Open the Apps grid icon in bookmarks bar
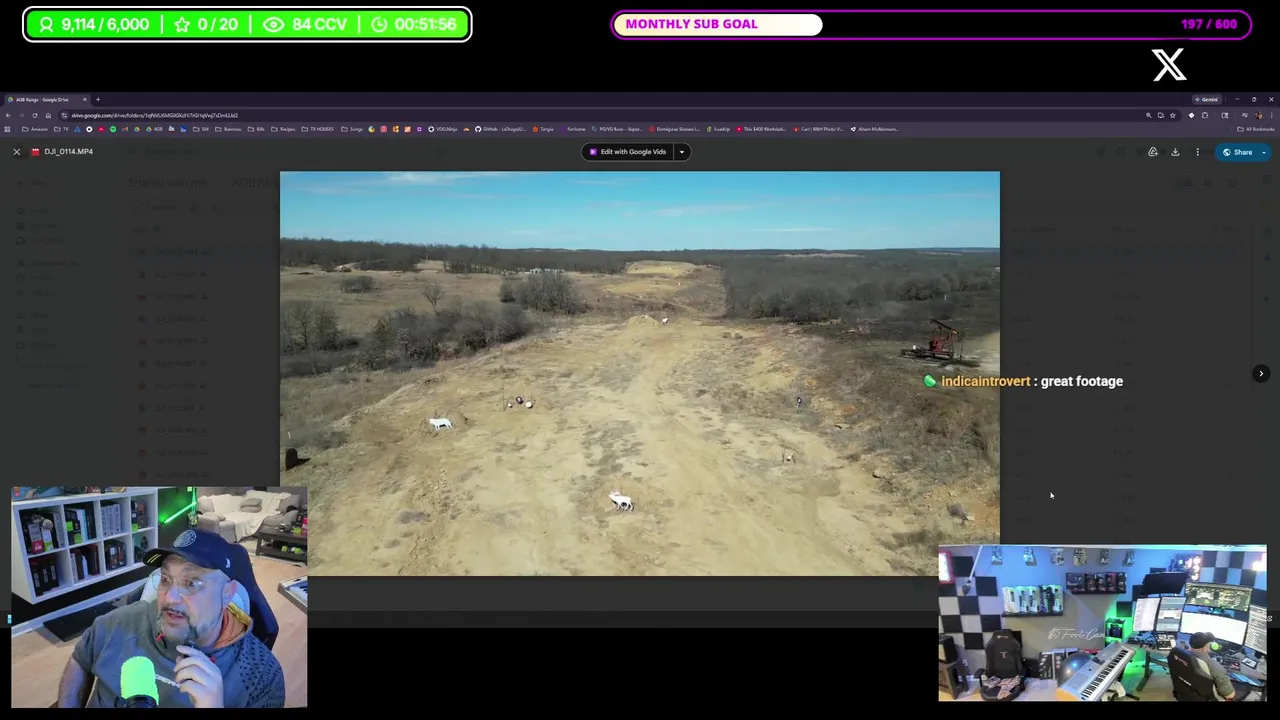 coord(7,129)
